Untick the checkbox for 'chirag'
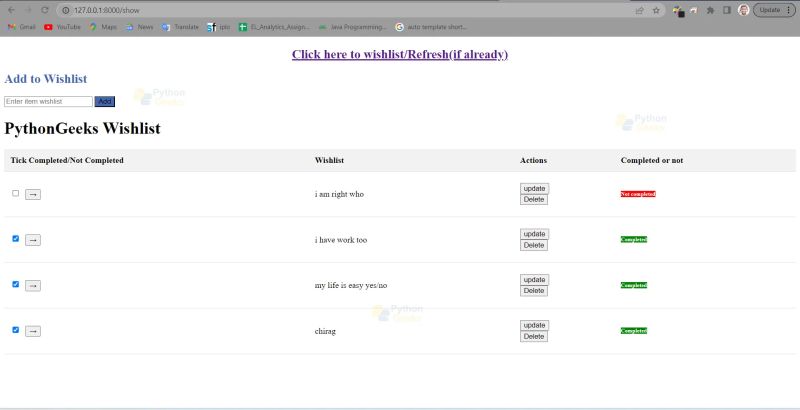This screenshot has width=800, height=410. tap(15, 330)
